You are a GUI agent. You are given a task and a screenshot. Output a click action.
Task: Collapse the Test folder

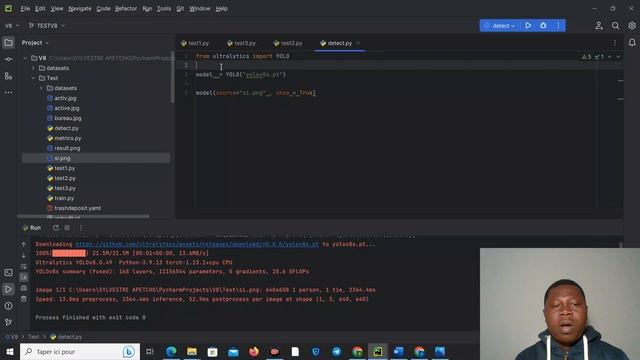click(33, 78)
